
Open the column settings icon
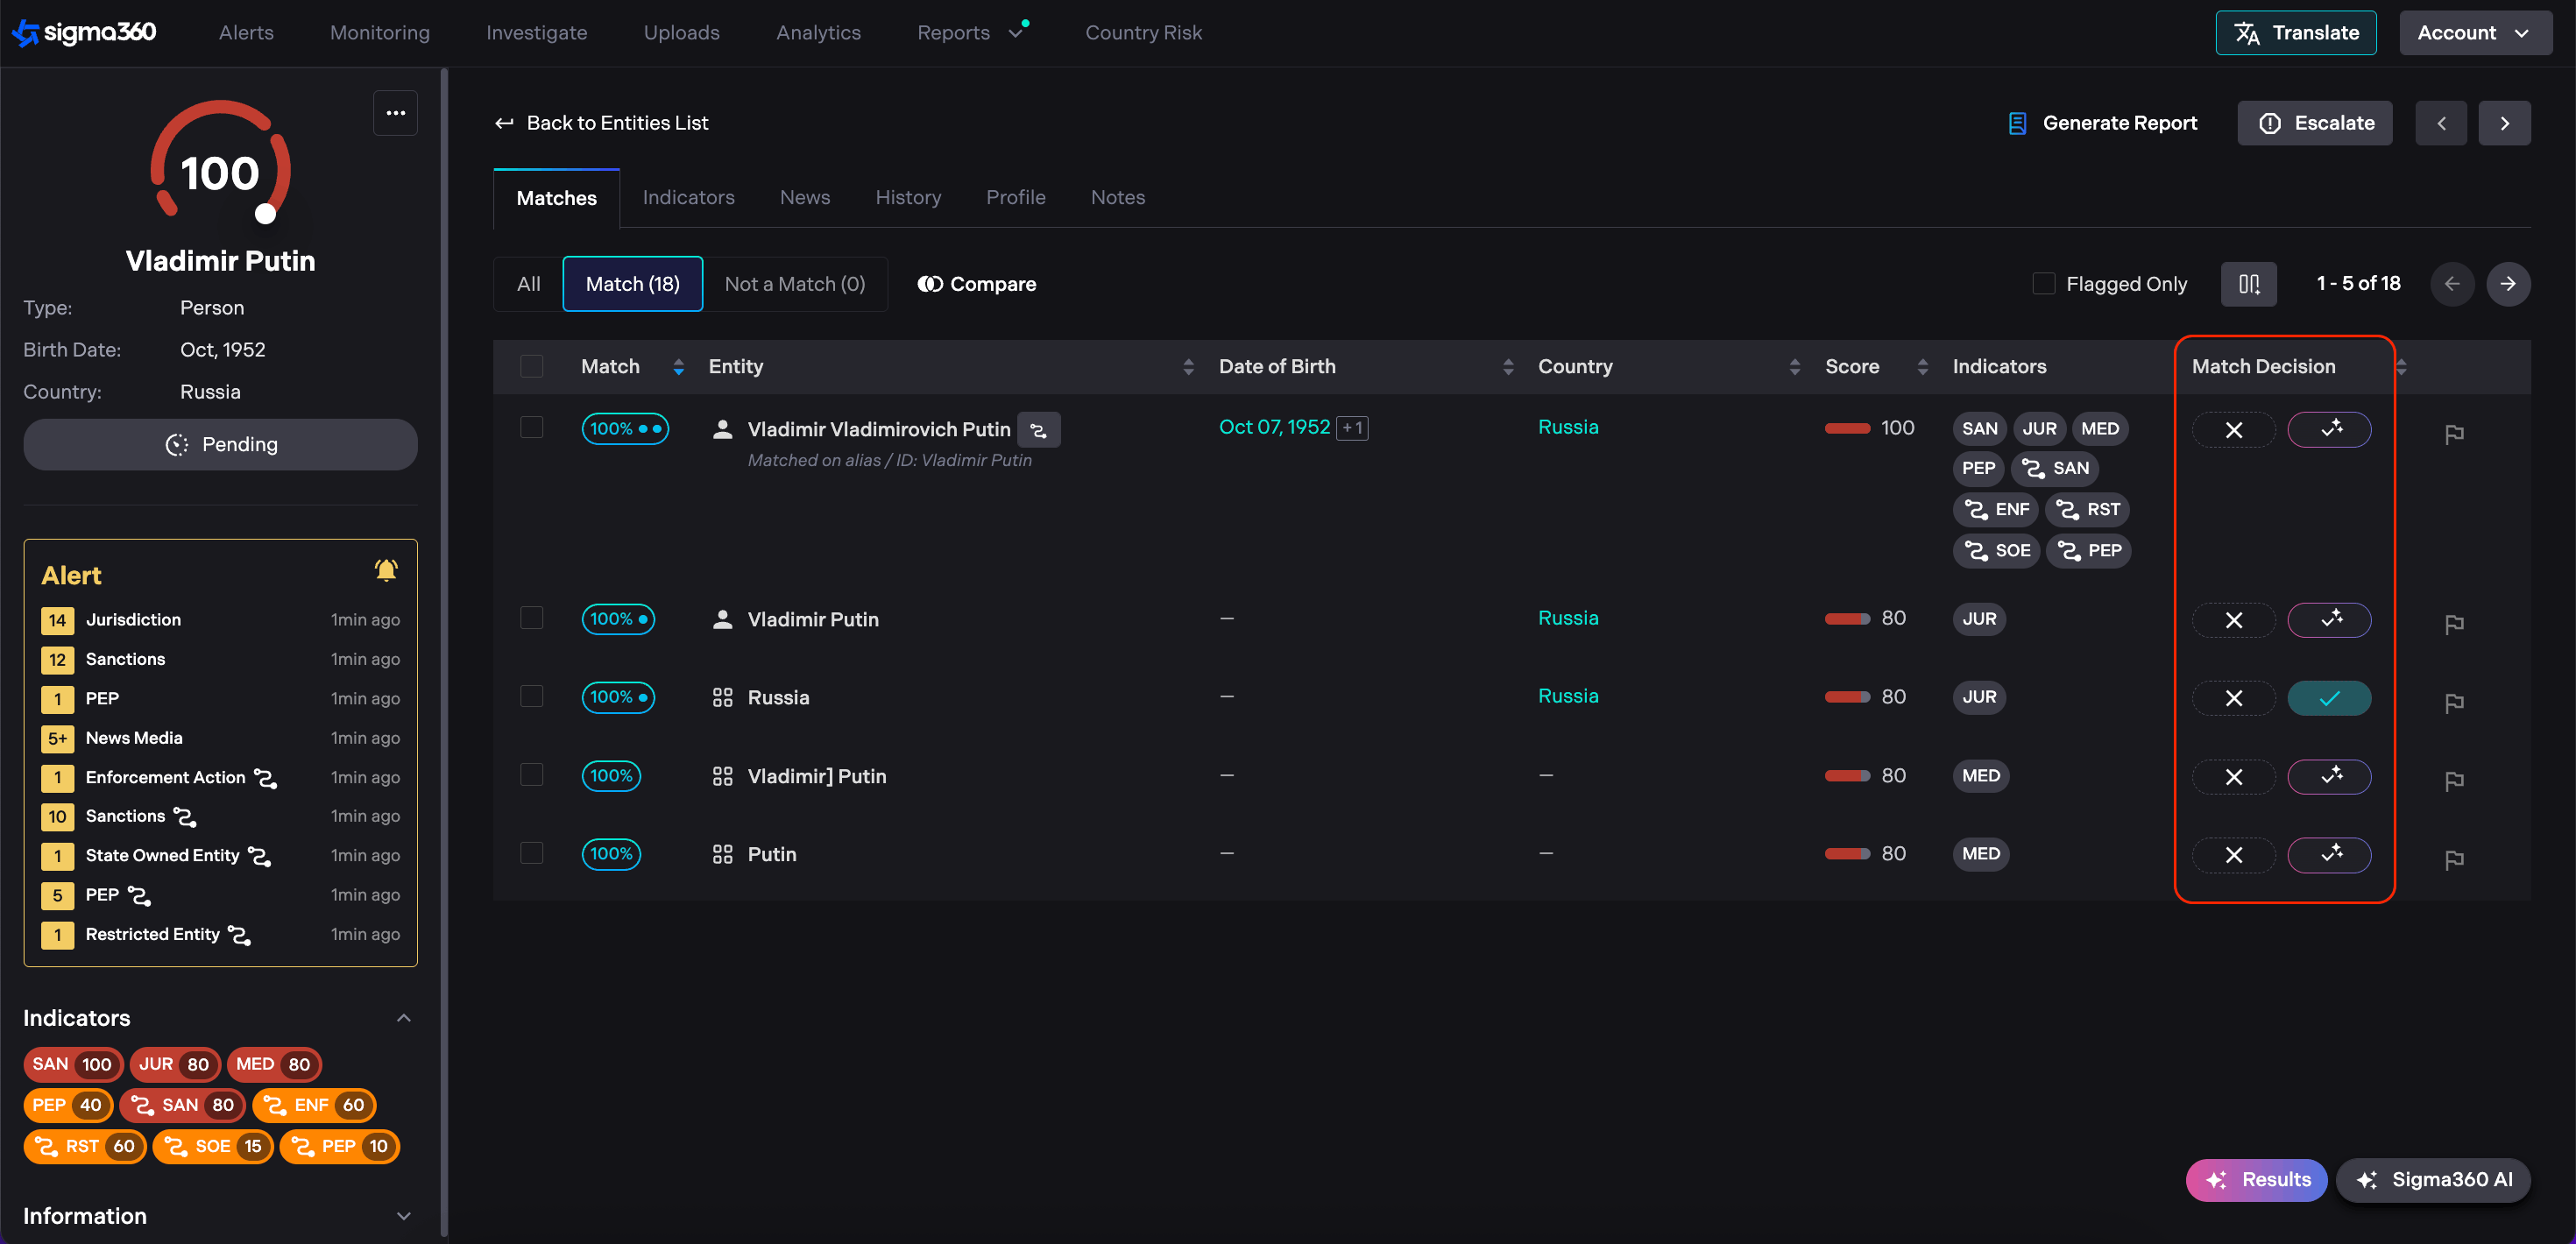coord(2248,284)
